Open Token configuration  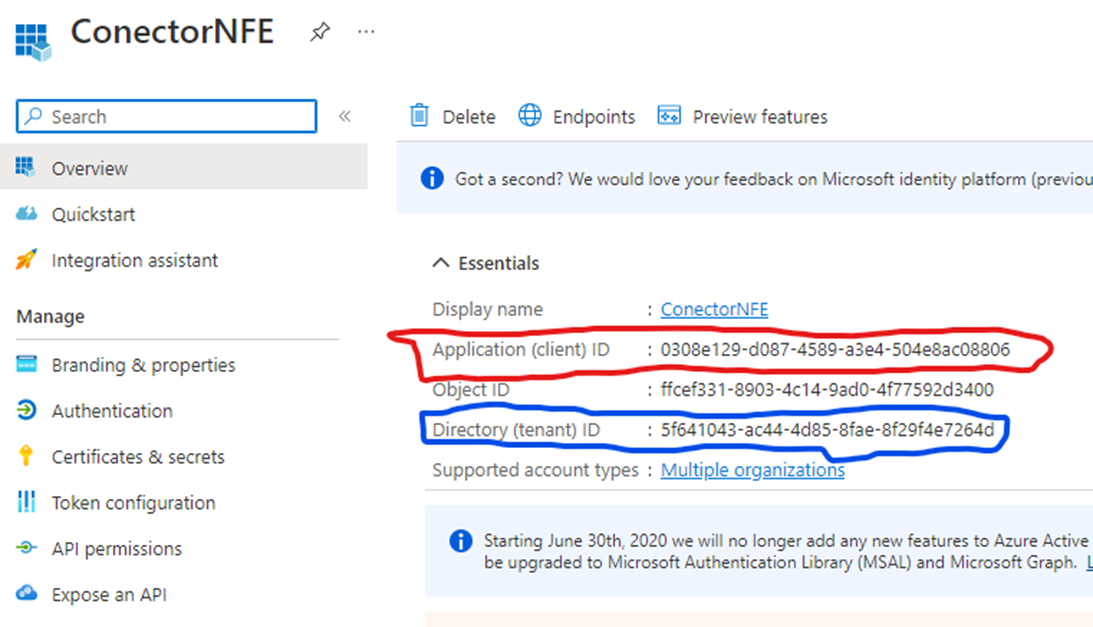[x=133, y=503]
